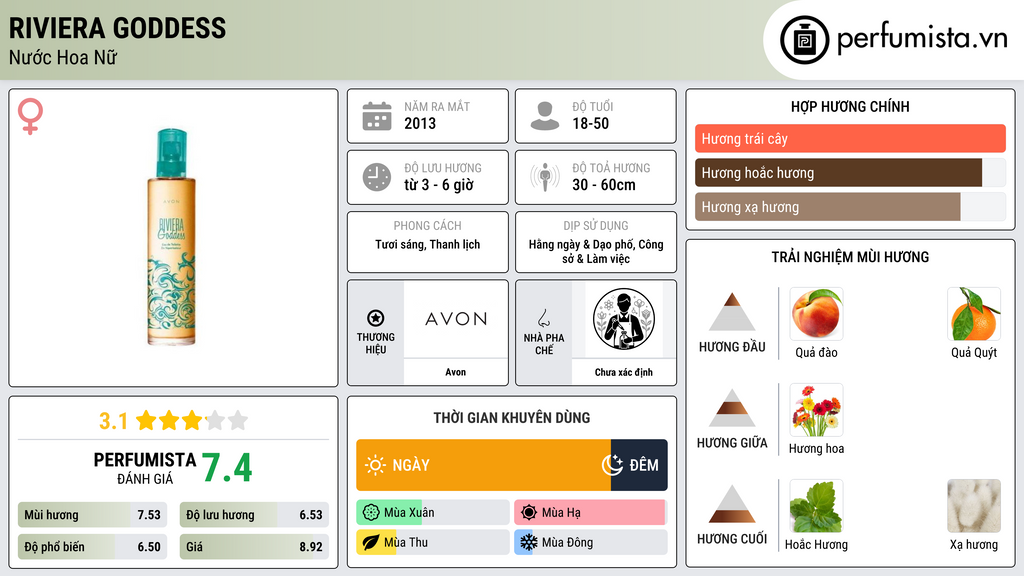
Task: Click the sillage person icon for Độ toả hương
Action: (545, 177)
